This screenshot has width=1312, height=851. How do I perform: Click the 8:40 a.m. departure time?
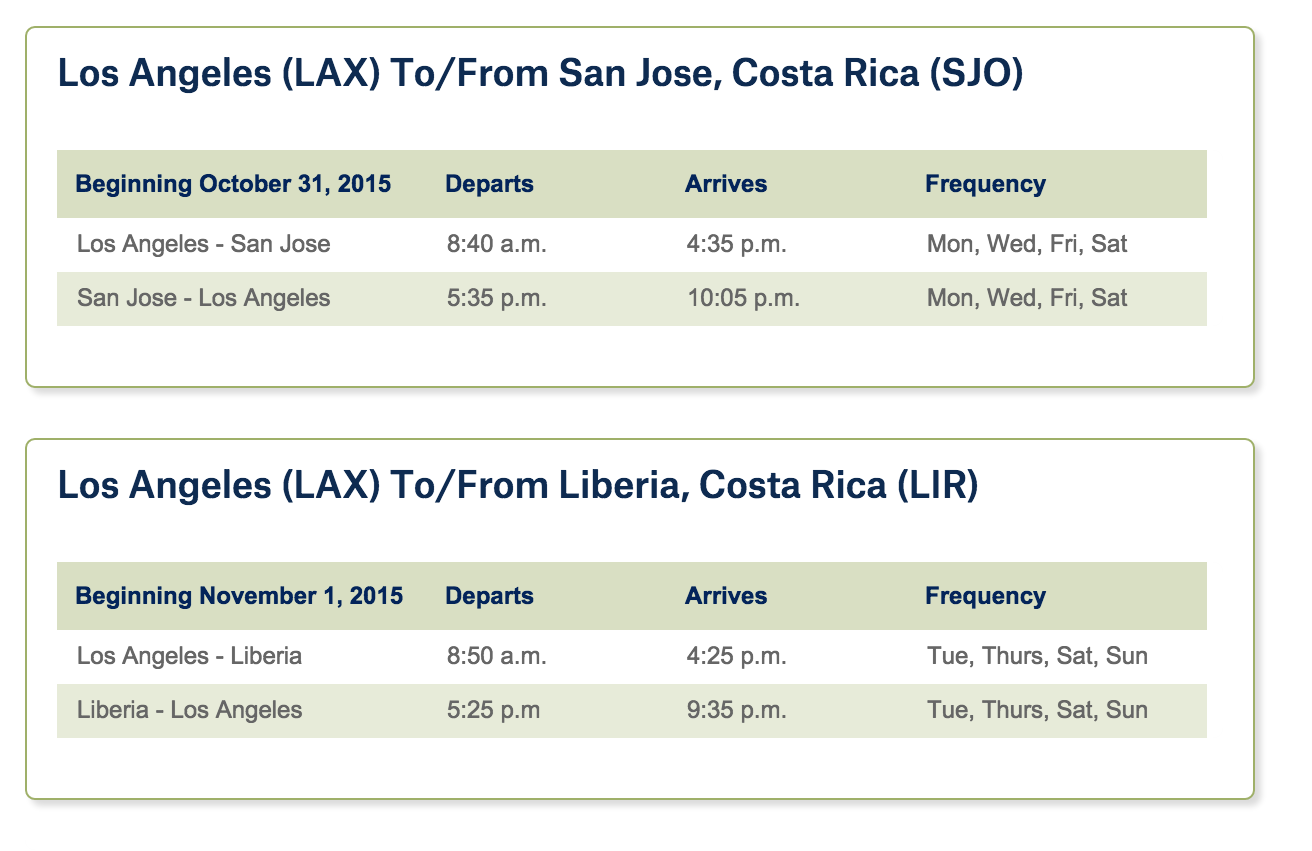pyautogui.click(x=497, y=244)
